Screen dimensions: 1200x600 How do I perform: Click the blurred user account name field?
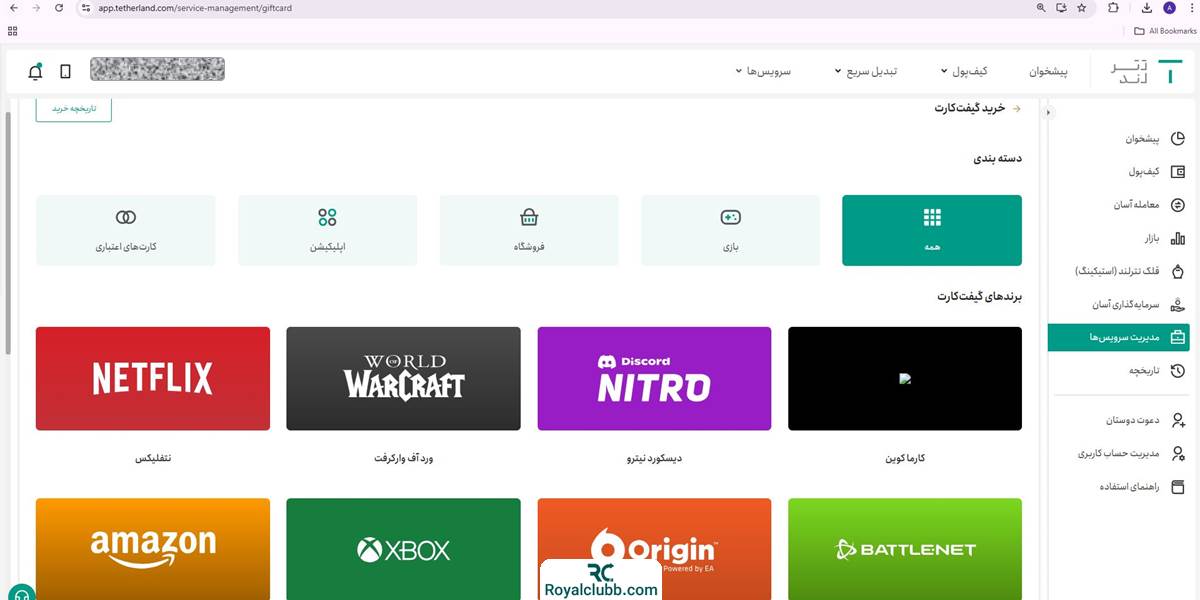tap(157, 69)
